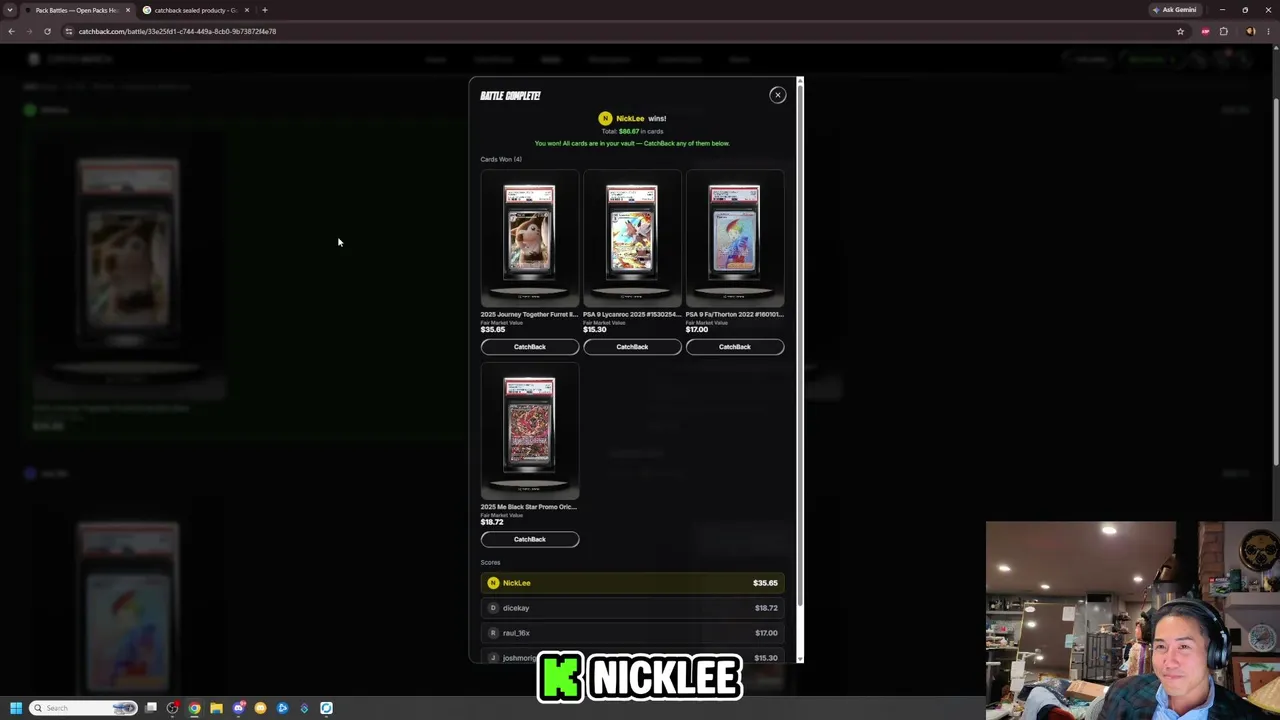Click the $15.30 fair market value
Viewport: 1280px width, 720px height.
click(595, 330)
